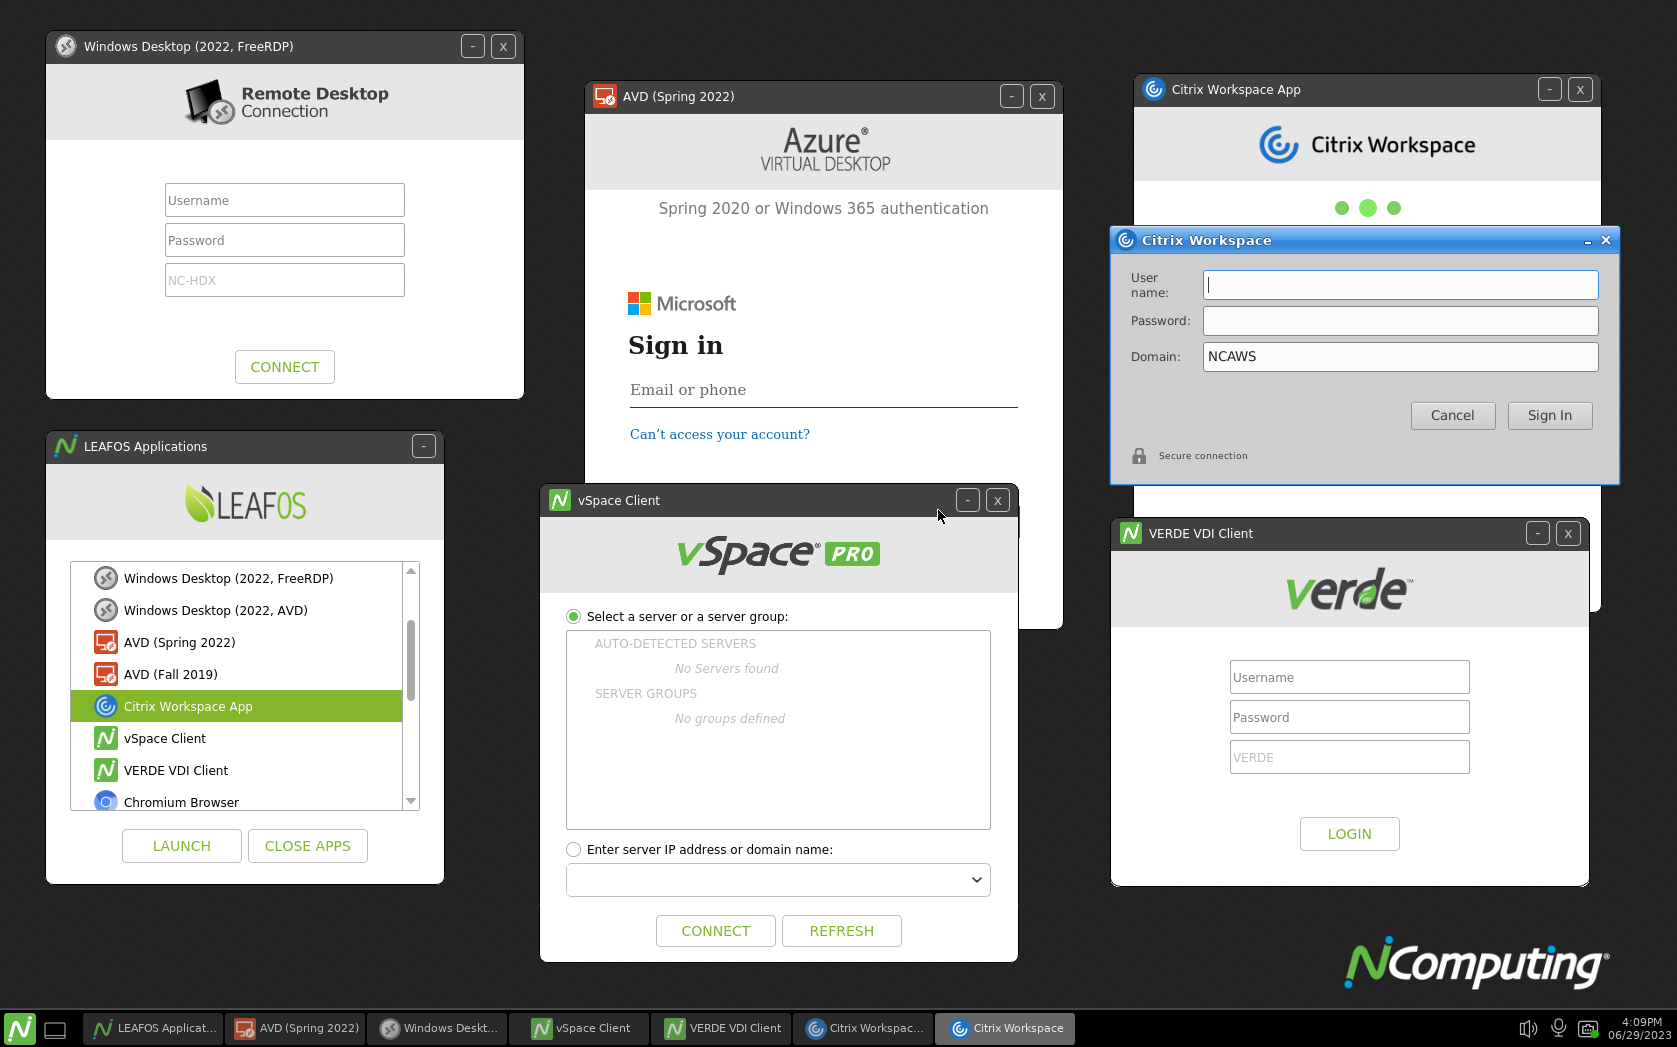Focus VERDE domain field
1677x1047 pixels.
[1350, 757]
